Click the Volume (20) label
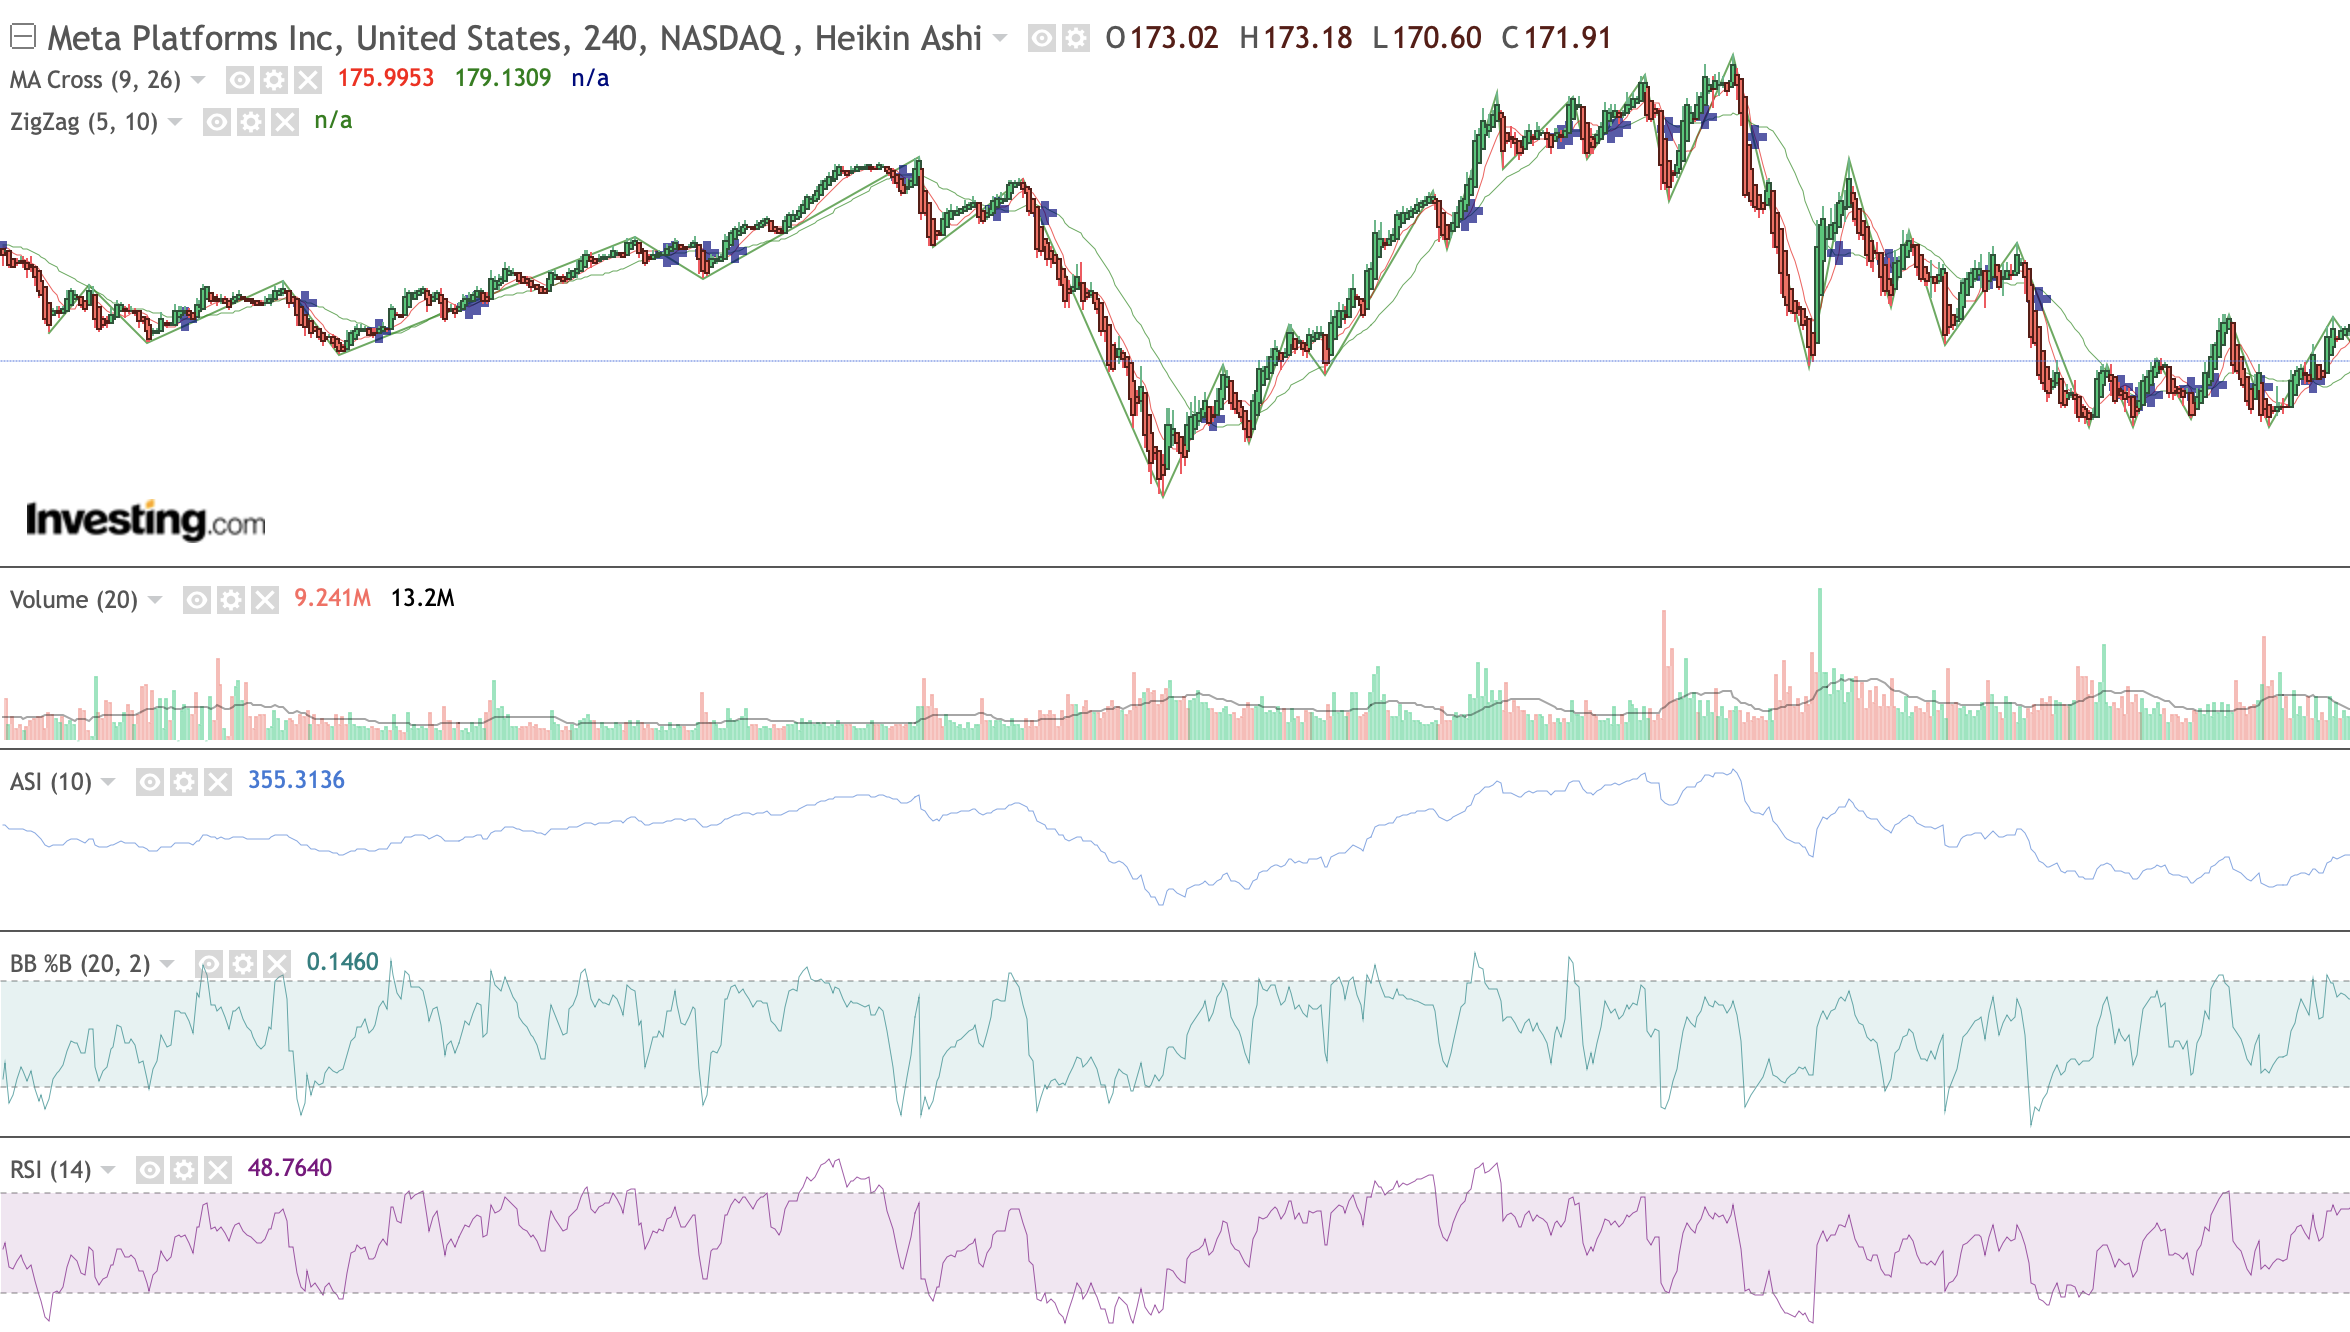Screen dimensions: 2350x1332 click(74, 600)
